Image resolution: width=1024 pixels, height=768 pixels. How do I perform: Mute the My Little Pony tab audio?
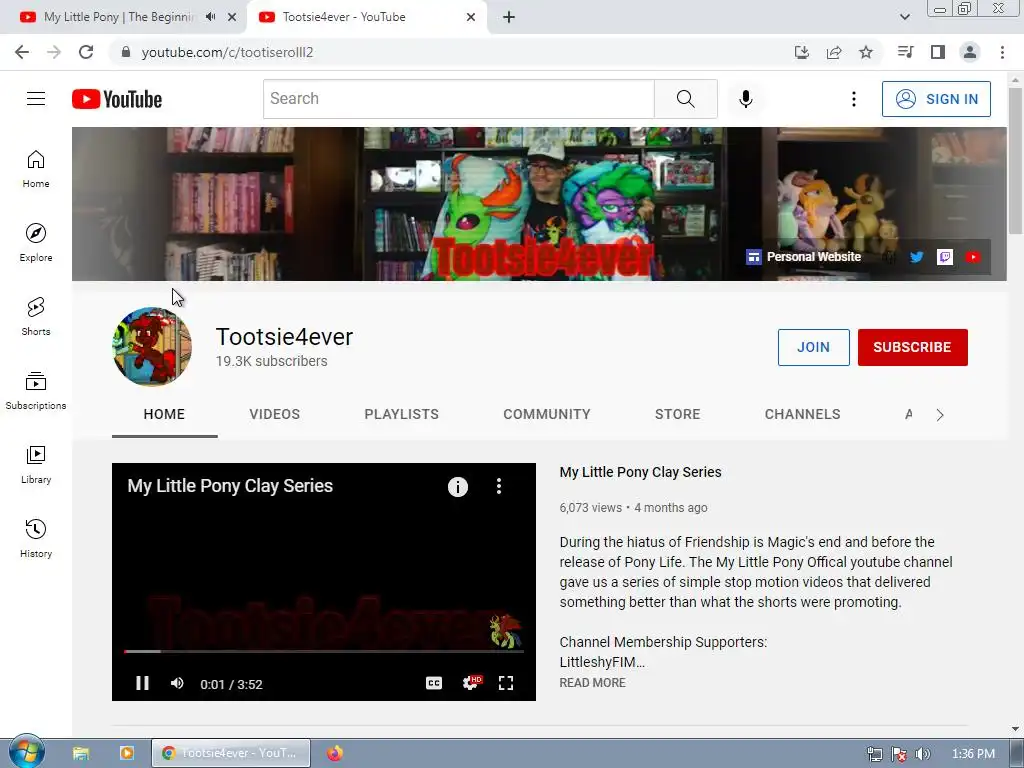(210, 17)
